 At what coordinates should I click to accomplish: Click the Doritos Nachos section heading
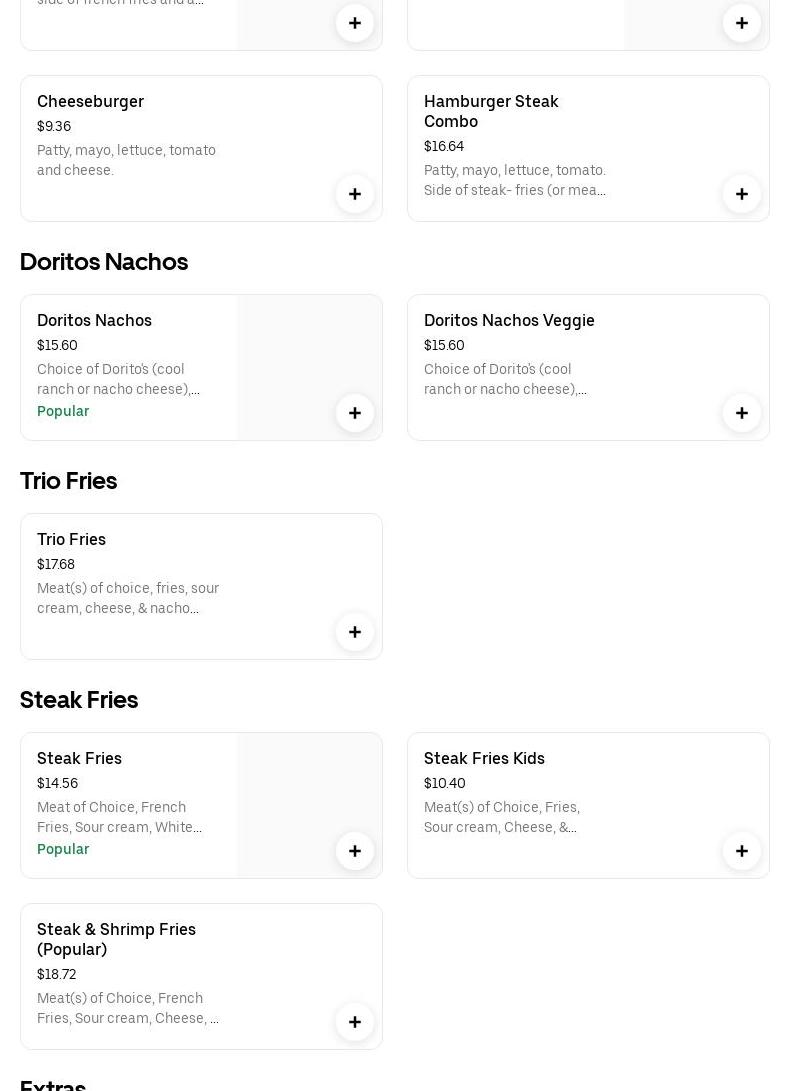point(104,261)
